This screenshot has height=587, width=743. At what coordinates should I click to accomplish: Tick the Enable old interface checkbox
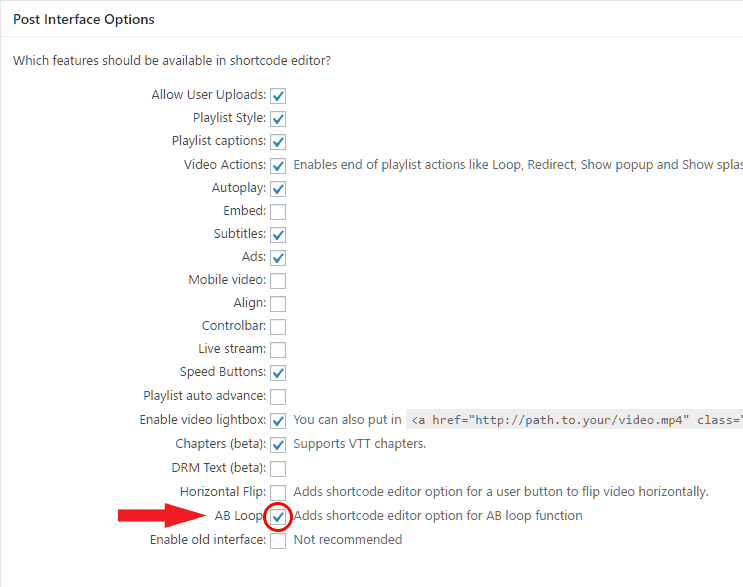click(278, 541)
